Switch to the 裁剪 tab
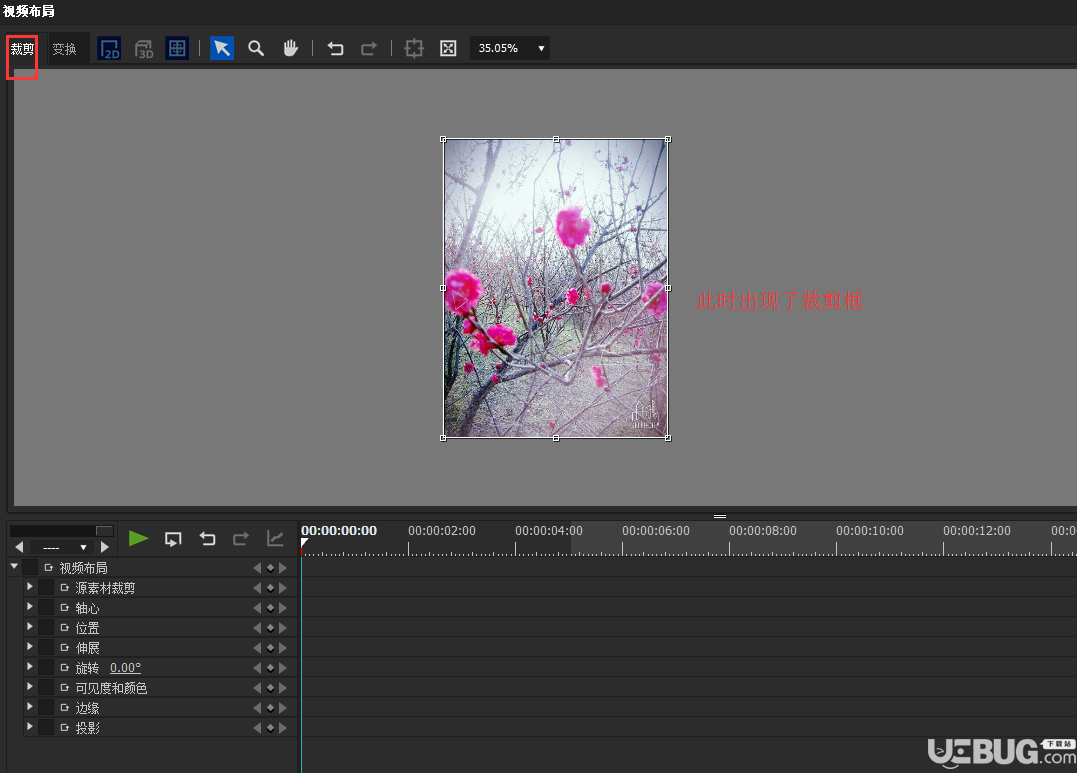The image size is (1077, 773). tap(22, 49)
